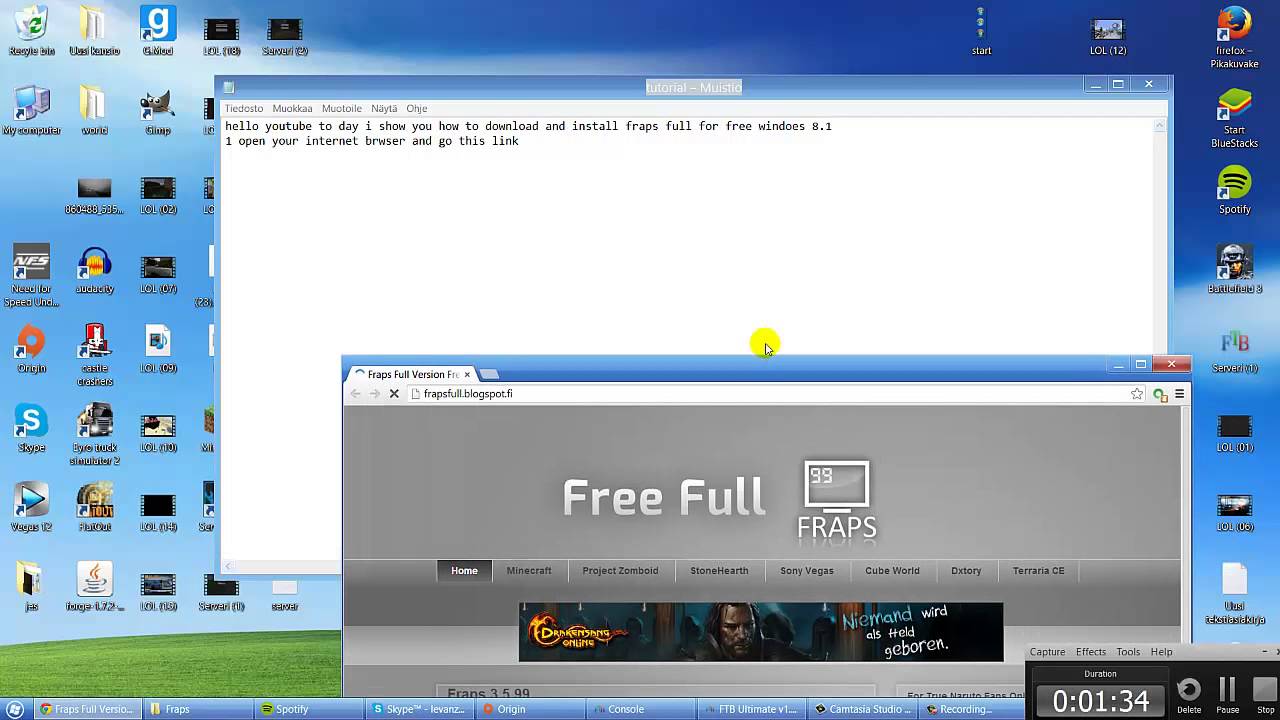Viewport: 1280px width, 720px height.
Task: Open the G.Mod desktop shortcut
Action: coord(157,30)
